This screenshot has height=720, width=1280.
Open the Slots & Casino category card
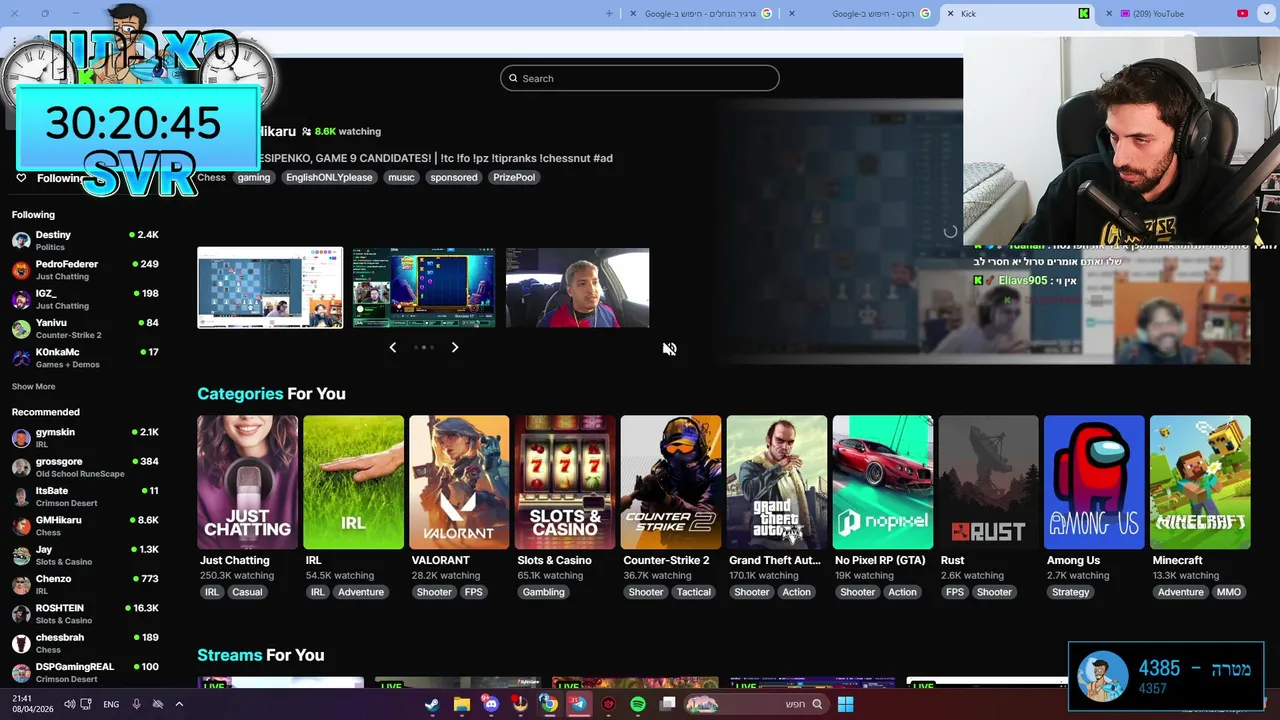click(x=565, y=482)
